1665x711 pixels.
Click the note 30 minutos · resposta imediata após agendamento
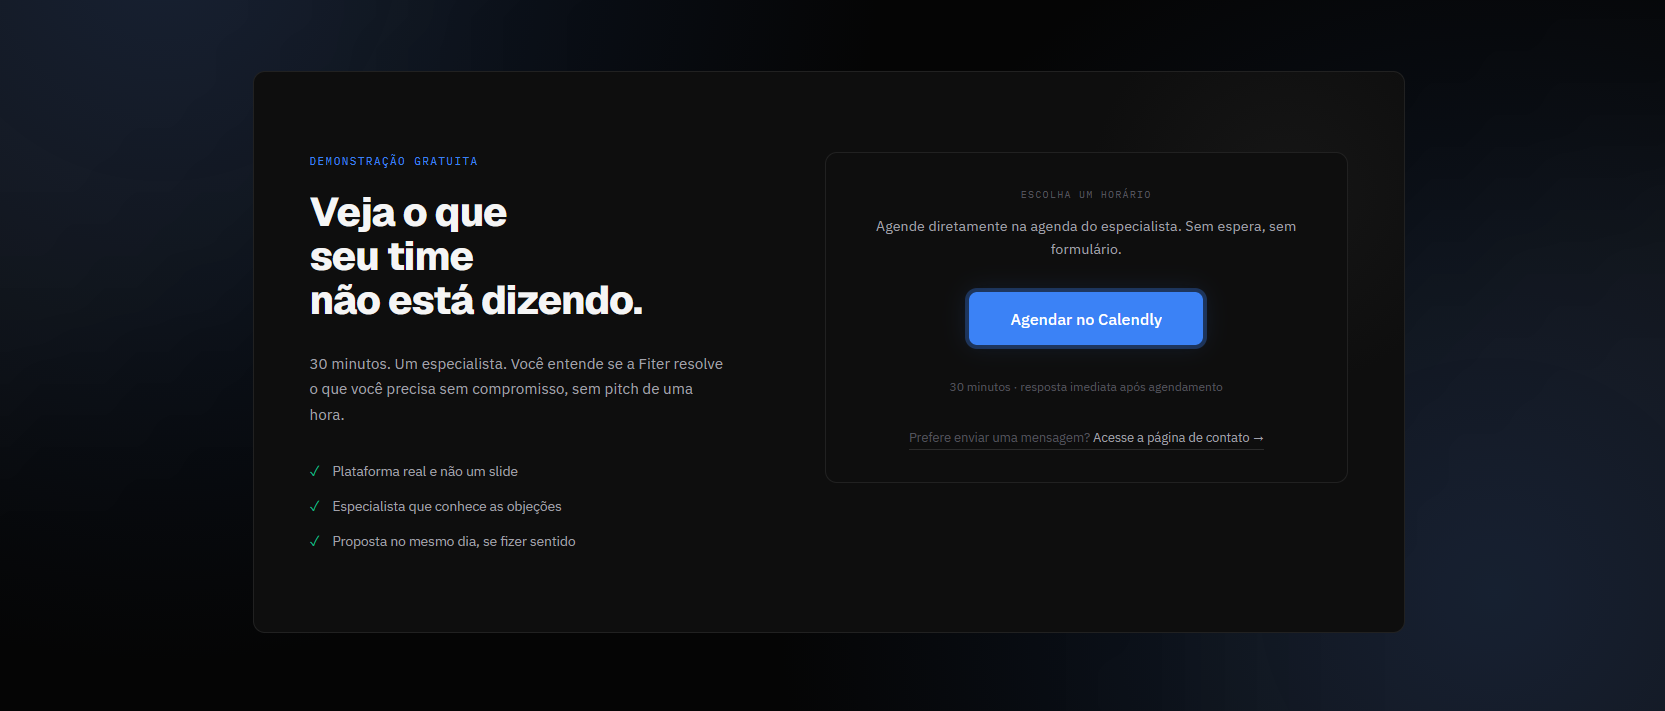point(1085,387)
